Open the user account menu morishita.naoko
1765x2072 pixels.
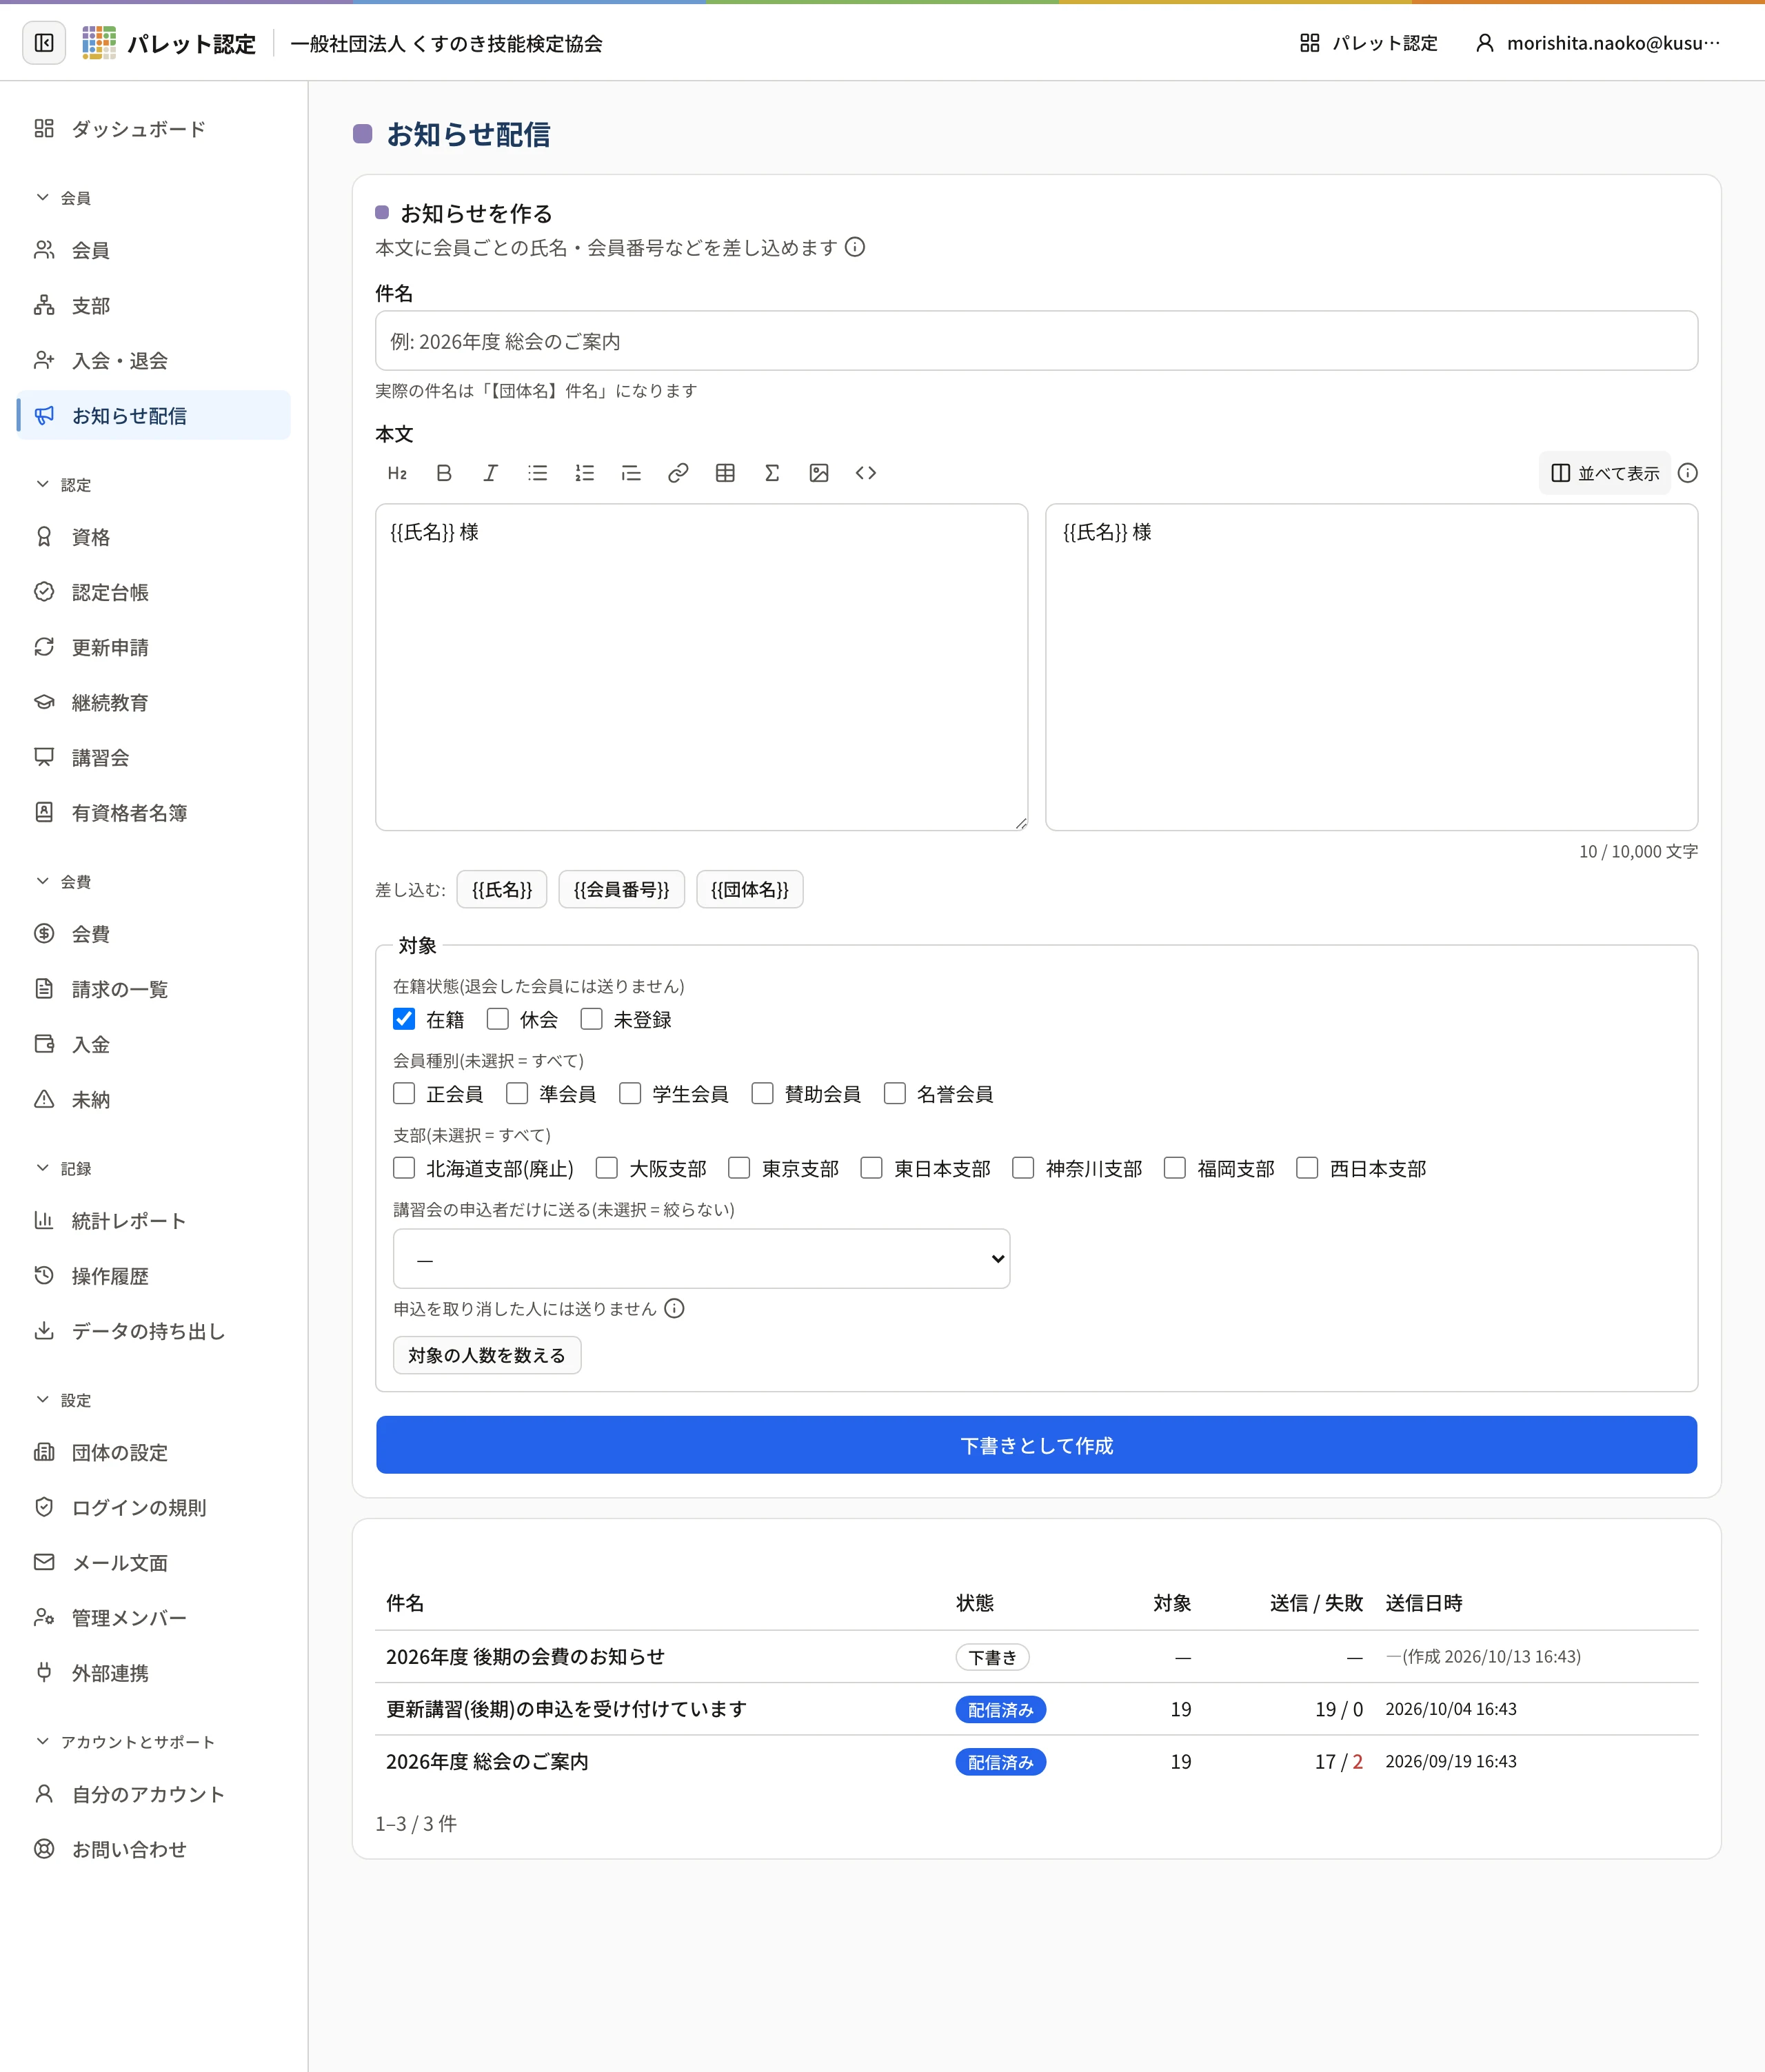pos(1599,43)
